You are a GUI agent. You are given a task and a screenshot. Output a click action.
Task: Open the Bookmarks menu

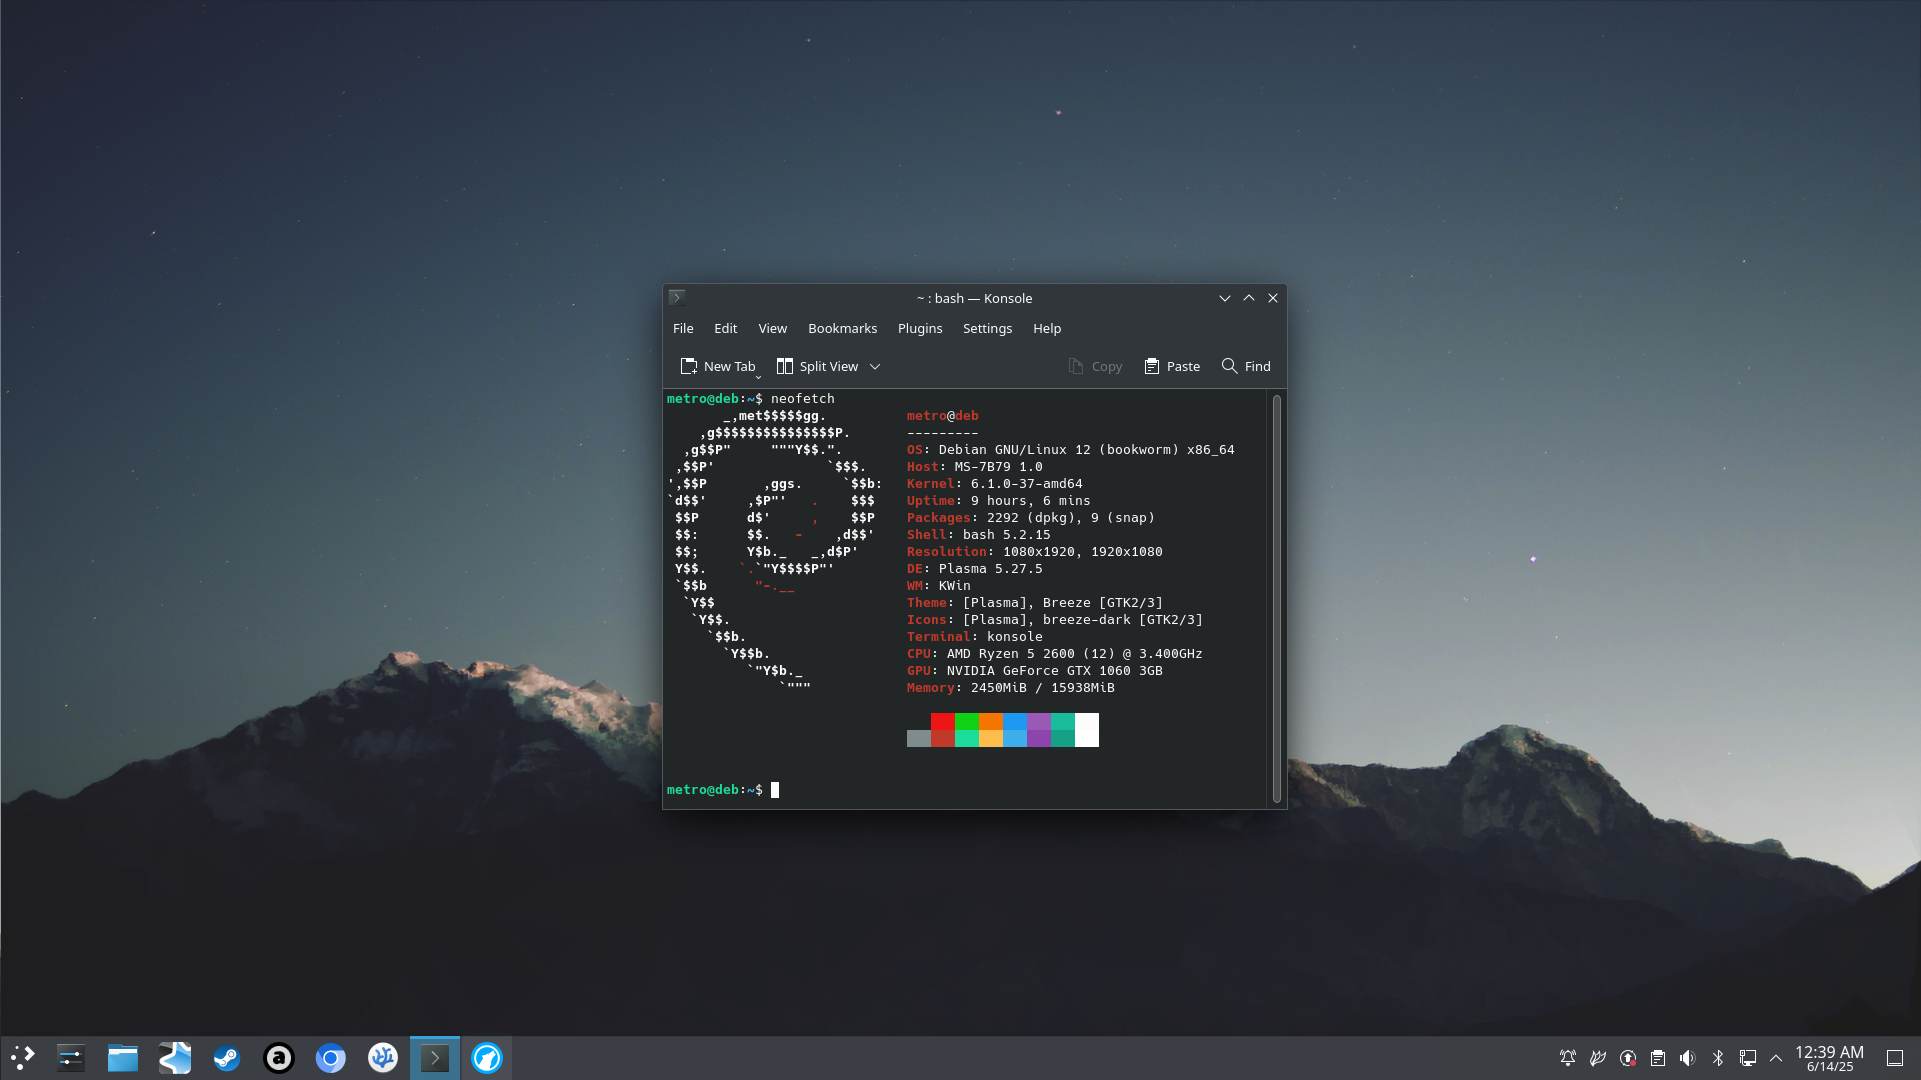click(842, 328)
